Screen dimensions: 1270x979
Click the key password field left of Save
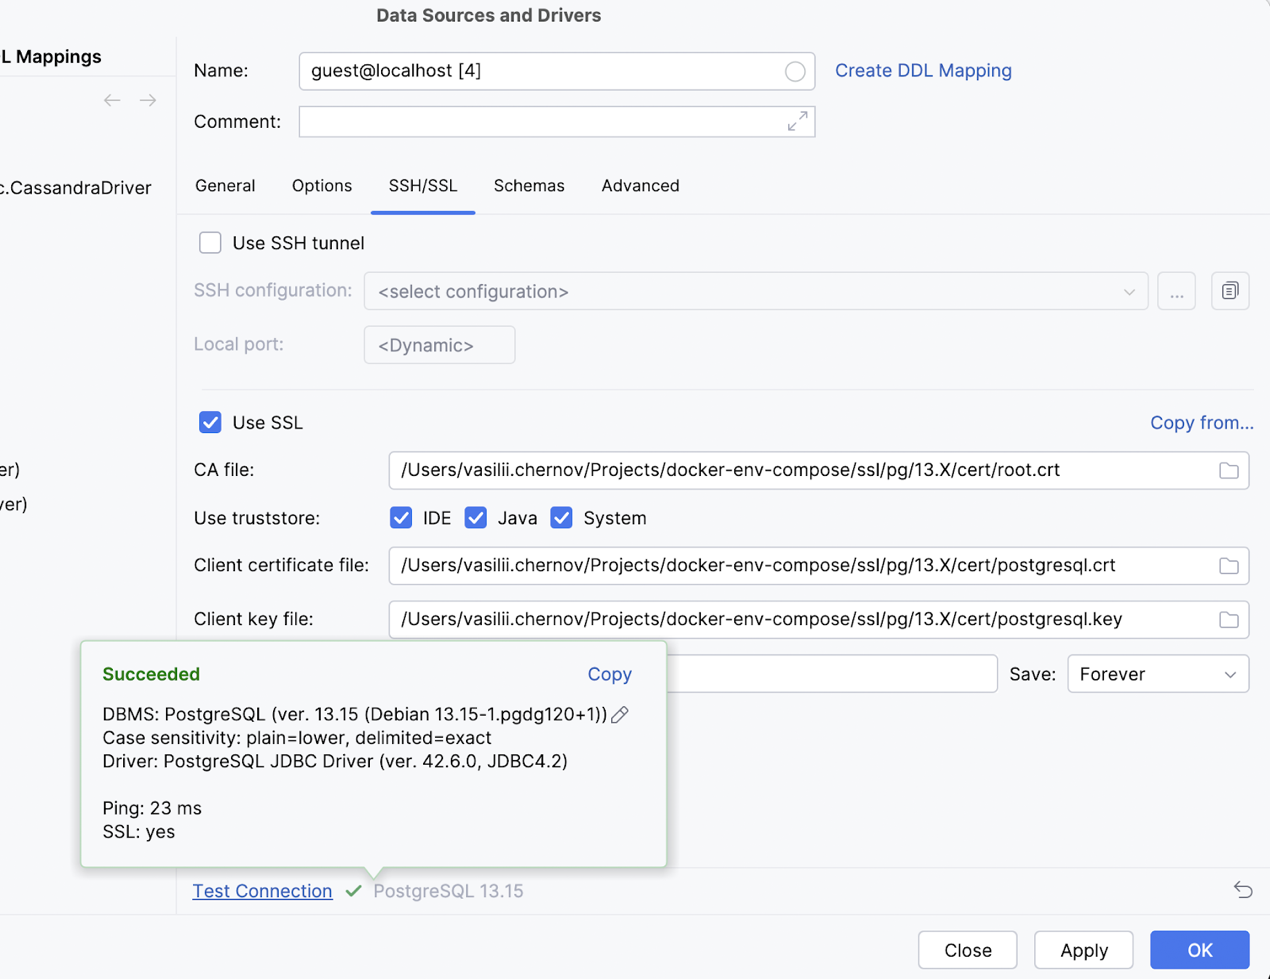832,674
